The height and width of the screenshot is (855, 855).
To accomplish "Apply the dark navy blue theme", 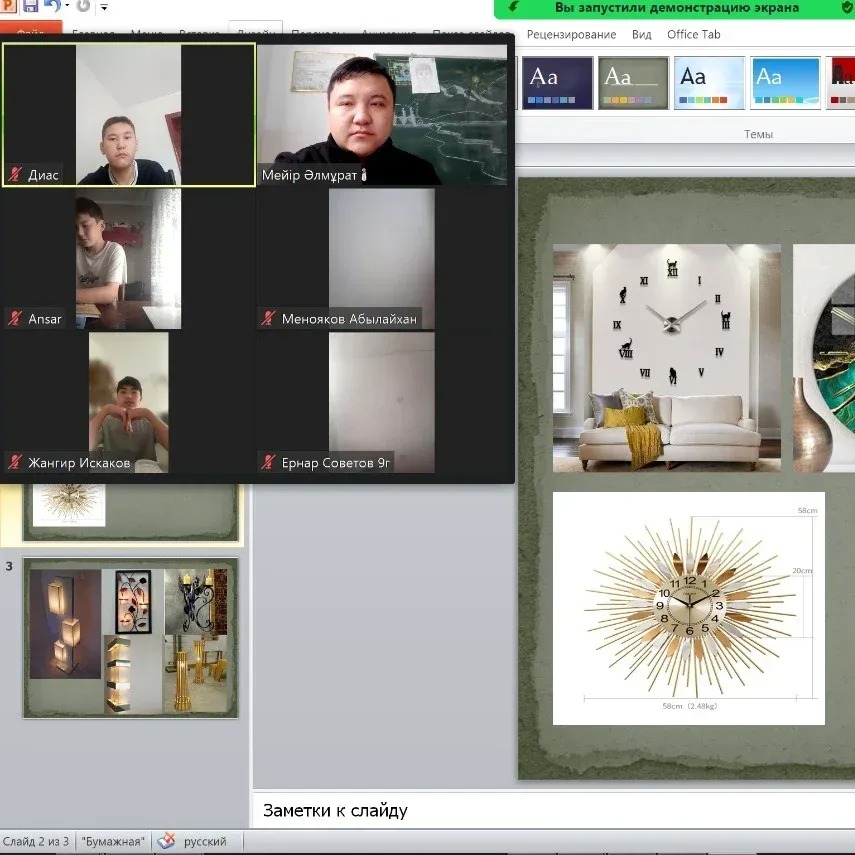I will [557, 83].
